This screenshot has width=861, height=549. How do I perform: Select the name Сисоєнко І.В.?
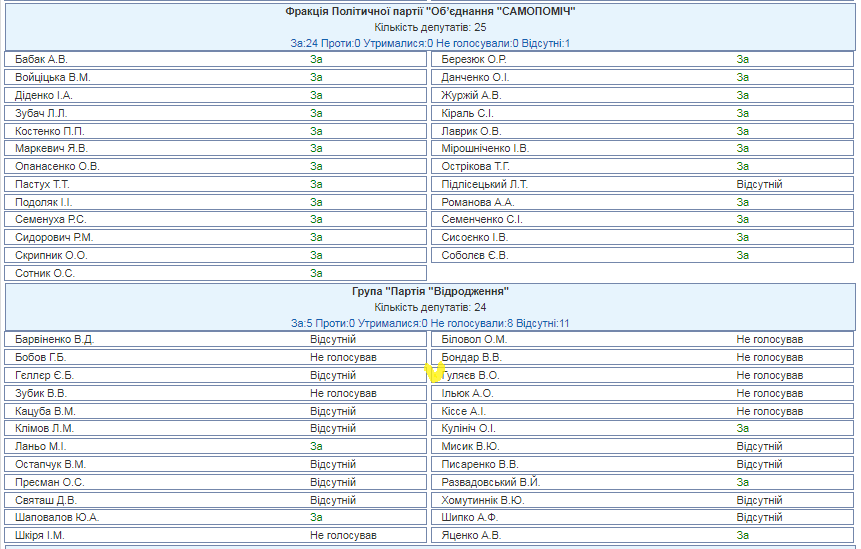point(474,237)
